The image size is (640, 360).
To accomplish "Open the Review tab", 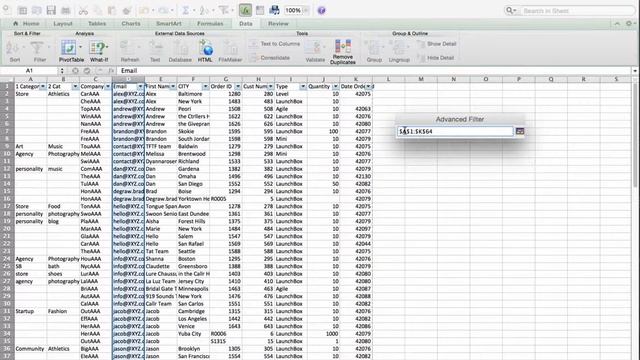I will (278, 24).
